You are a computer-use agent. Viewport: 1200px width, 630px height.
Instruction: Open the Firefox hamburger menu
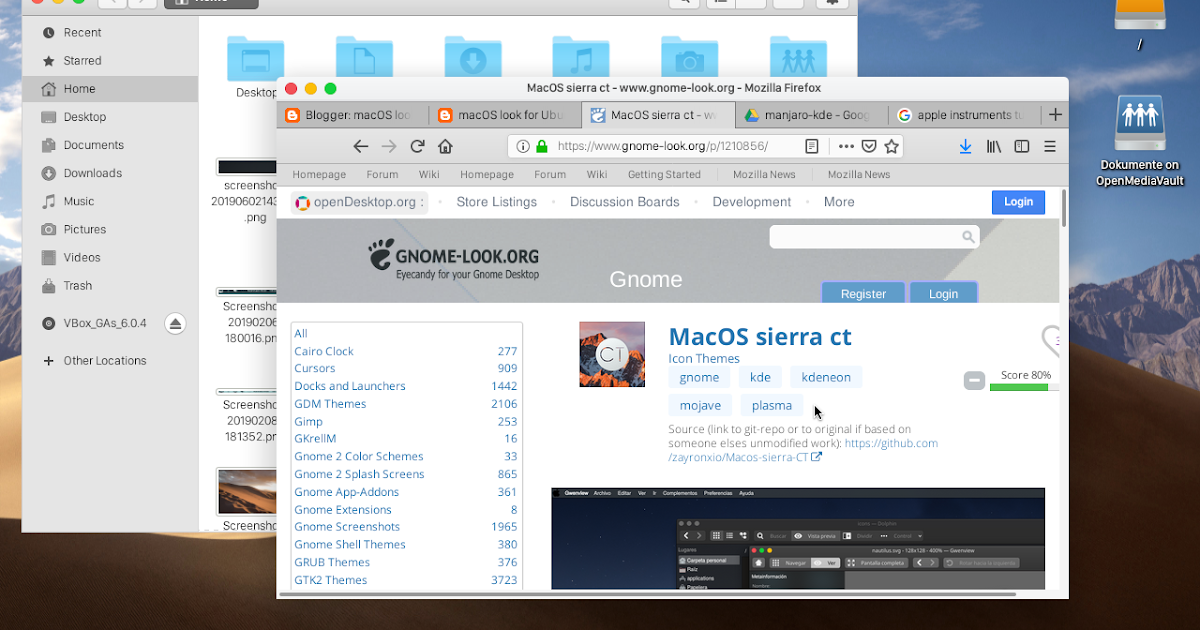(x=1050, y=146)
